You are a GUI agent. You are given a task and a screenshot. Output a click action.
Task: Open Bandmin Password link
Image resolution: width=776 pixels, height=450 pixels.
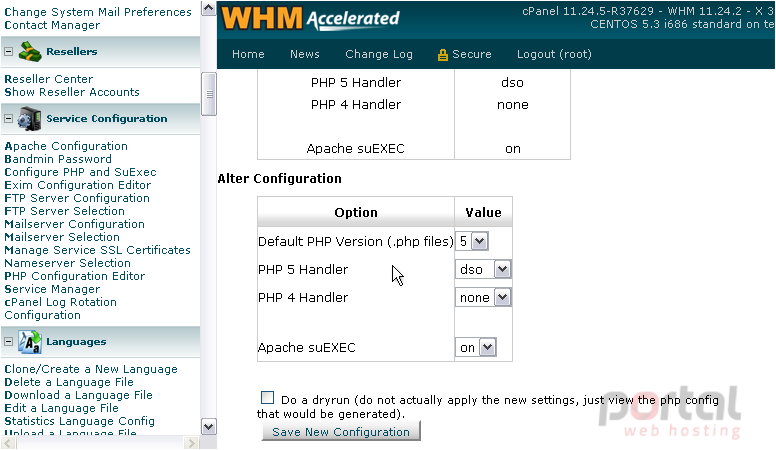click(58, 159)
